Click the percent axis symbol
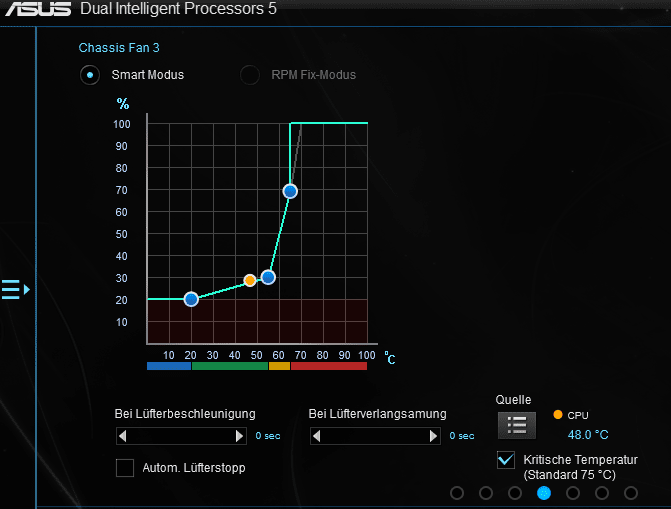The height and width of the screenshot is (509, 671). pyautogui.click(x=123, y=104)
